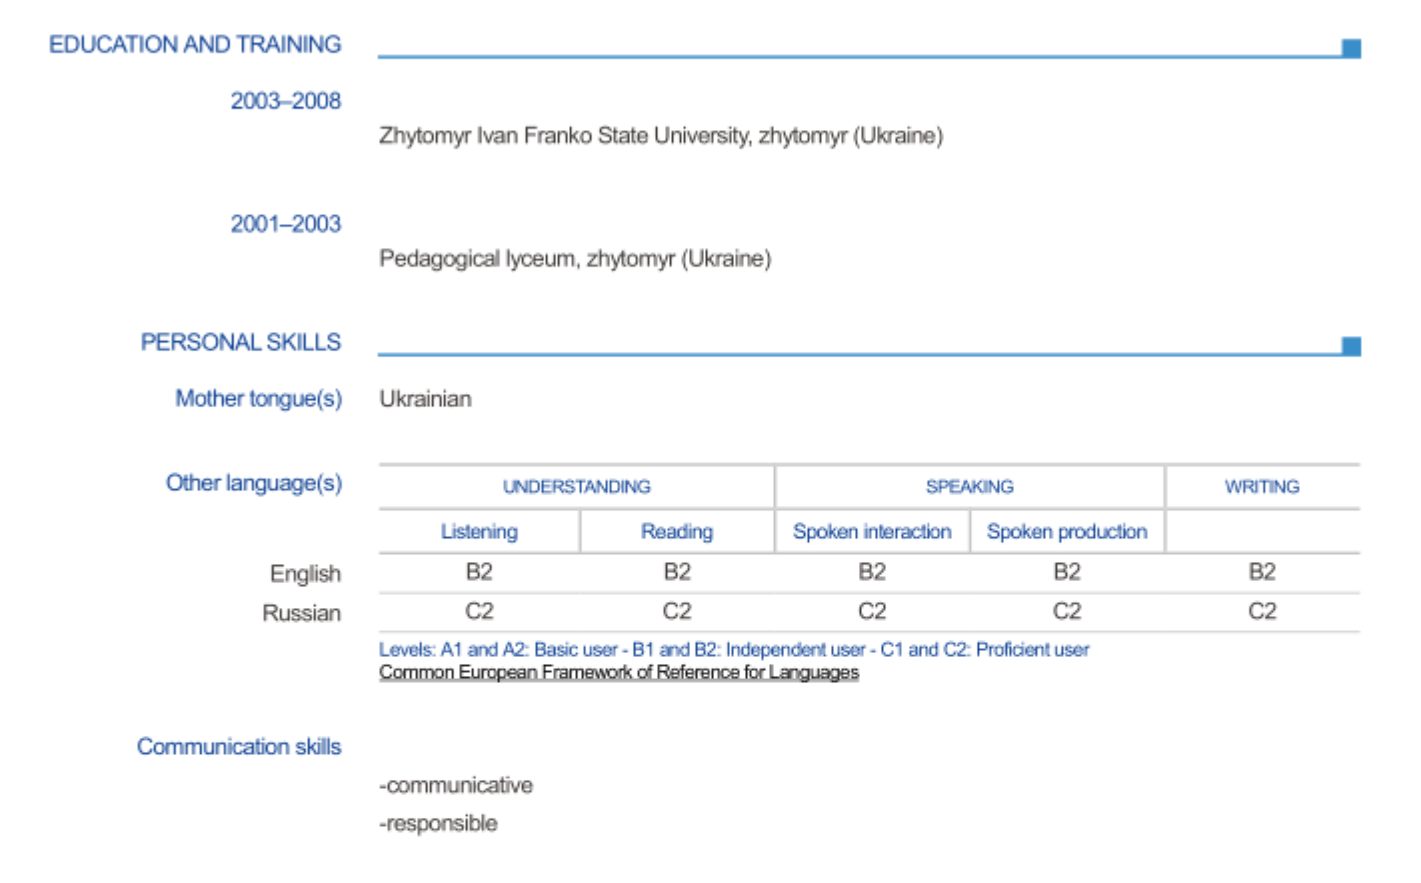This screenshot has width=1421, height=883.
Task: Click the blue square beside Personal Skills line
Action: pos(1350,346)
